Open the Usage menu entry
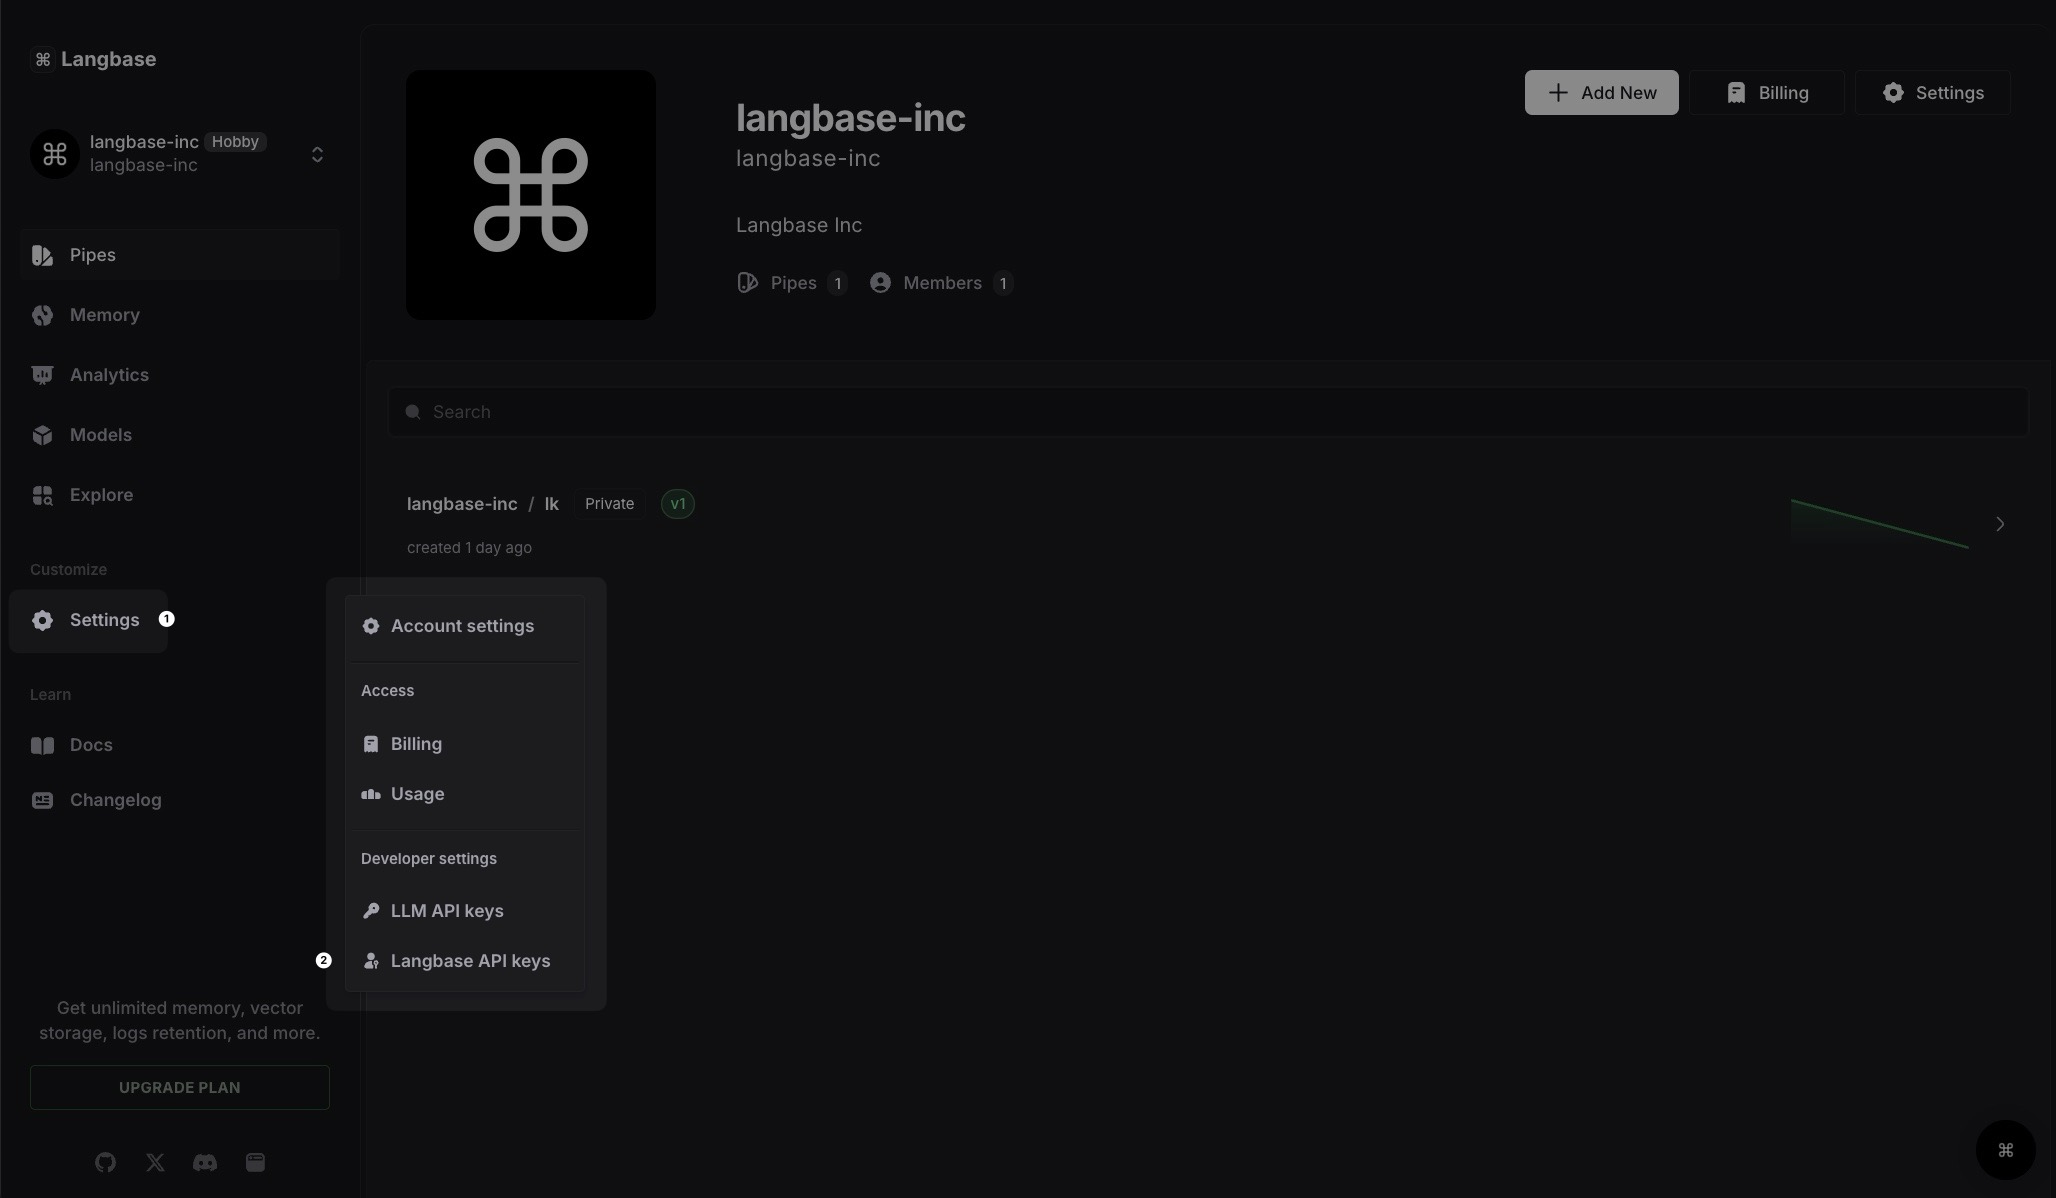This screenshot has width=2056, height=1198. click(x=417, y=794)
